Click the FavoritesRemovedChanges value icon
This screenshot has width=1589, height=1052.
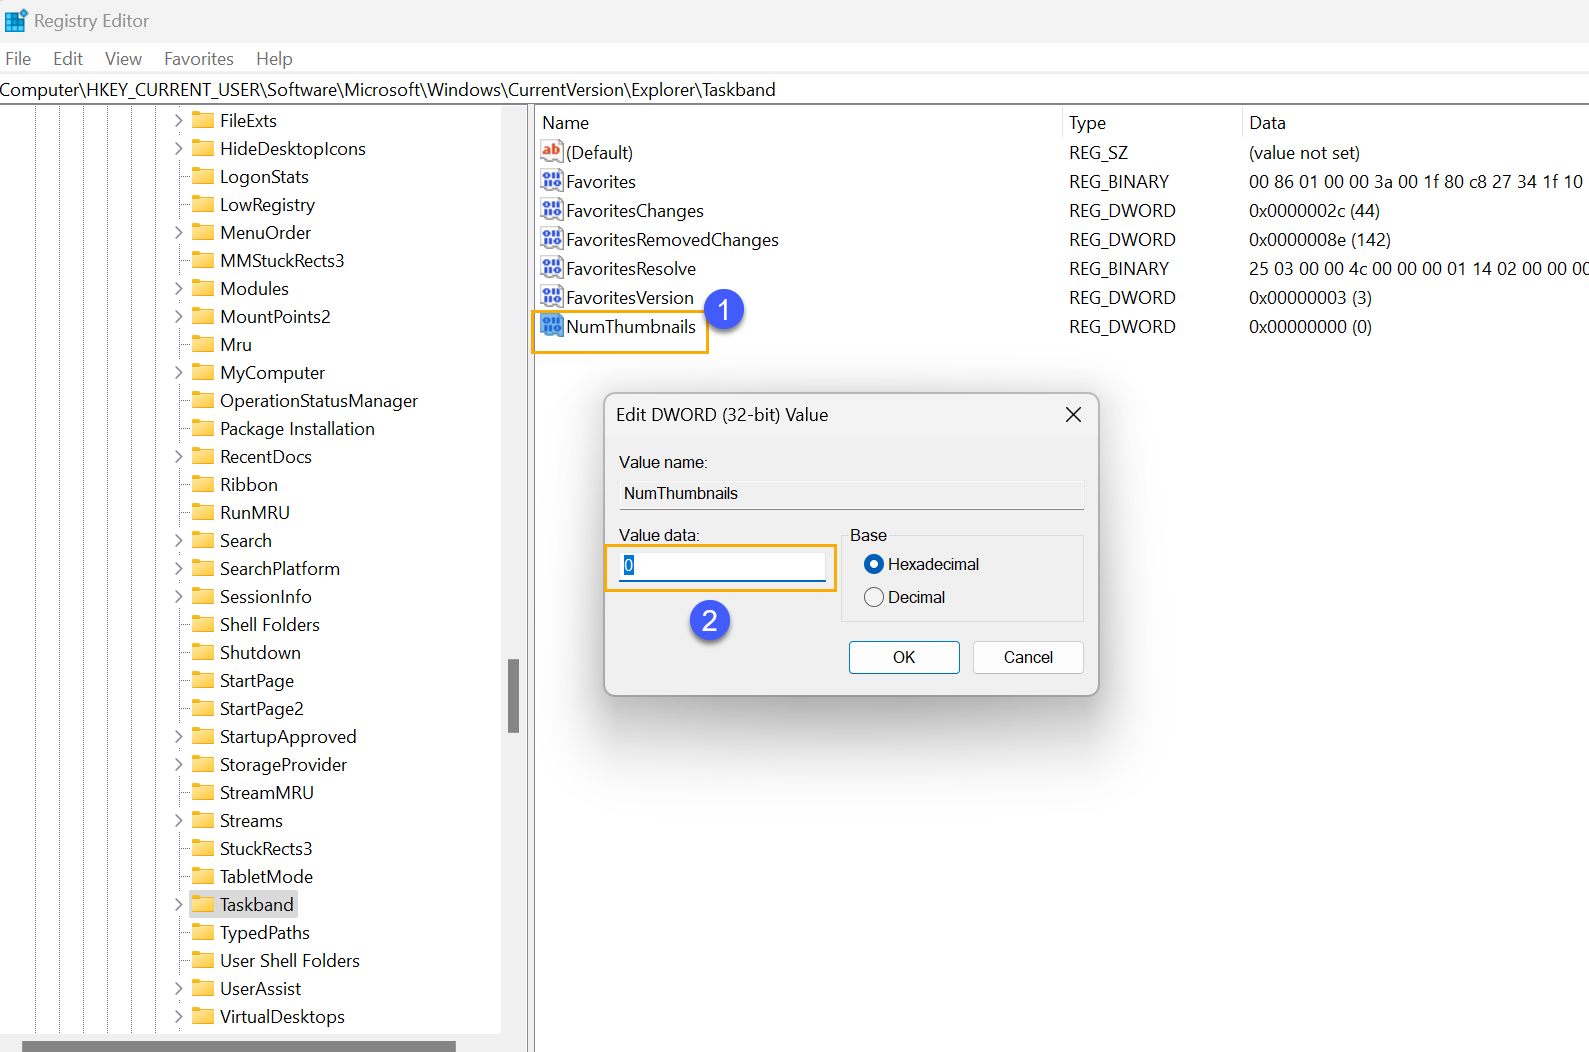[552, 239]
